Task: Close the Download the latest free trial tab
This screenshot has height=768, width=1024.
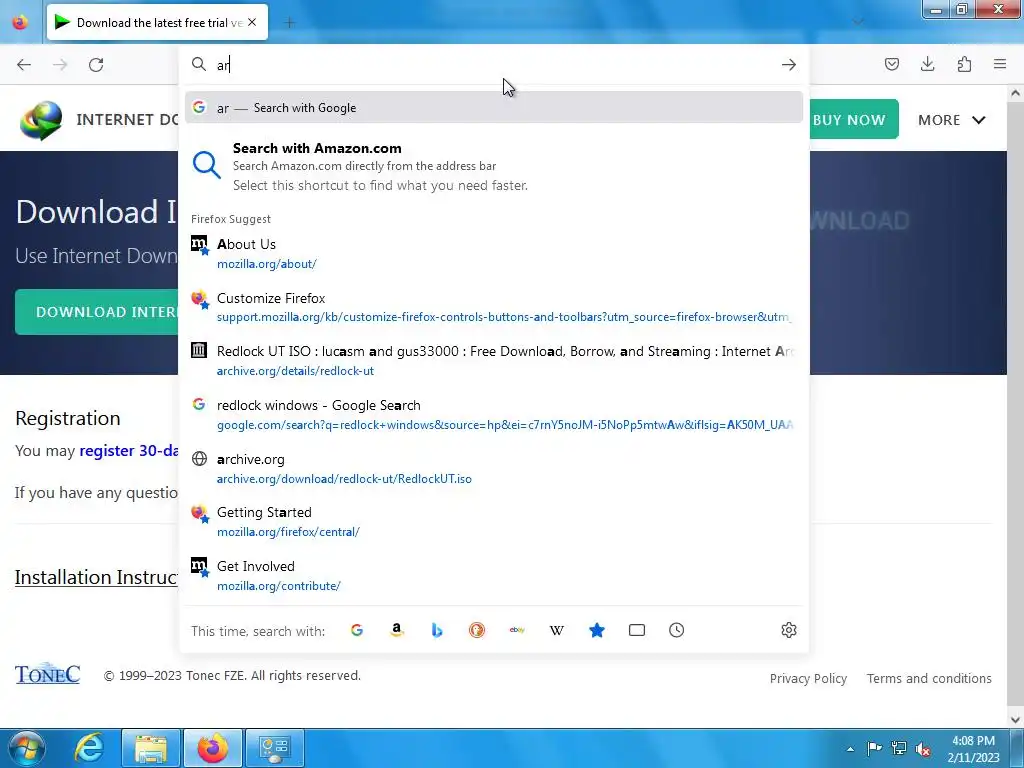Action: [x=252, y=22]
